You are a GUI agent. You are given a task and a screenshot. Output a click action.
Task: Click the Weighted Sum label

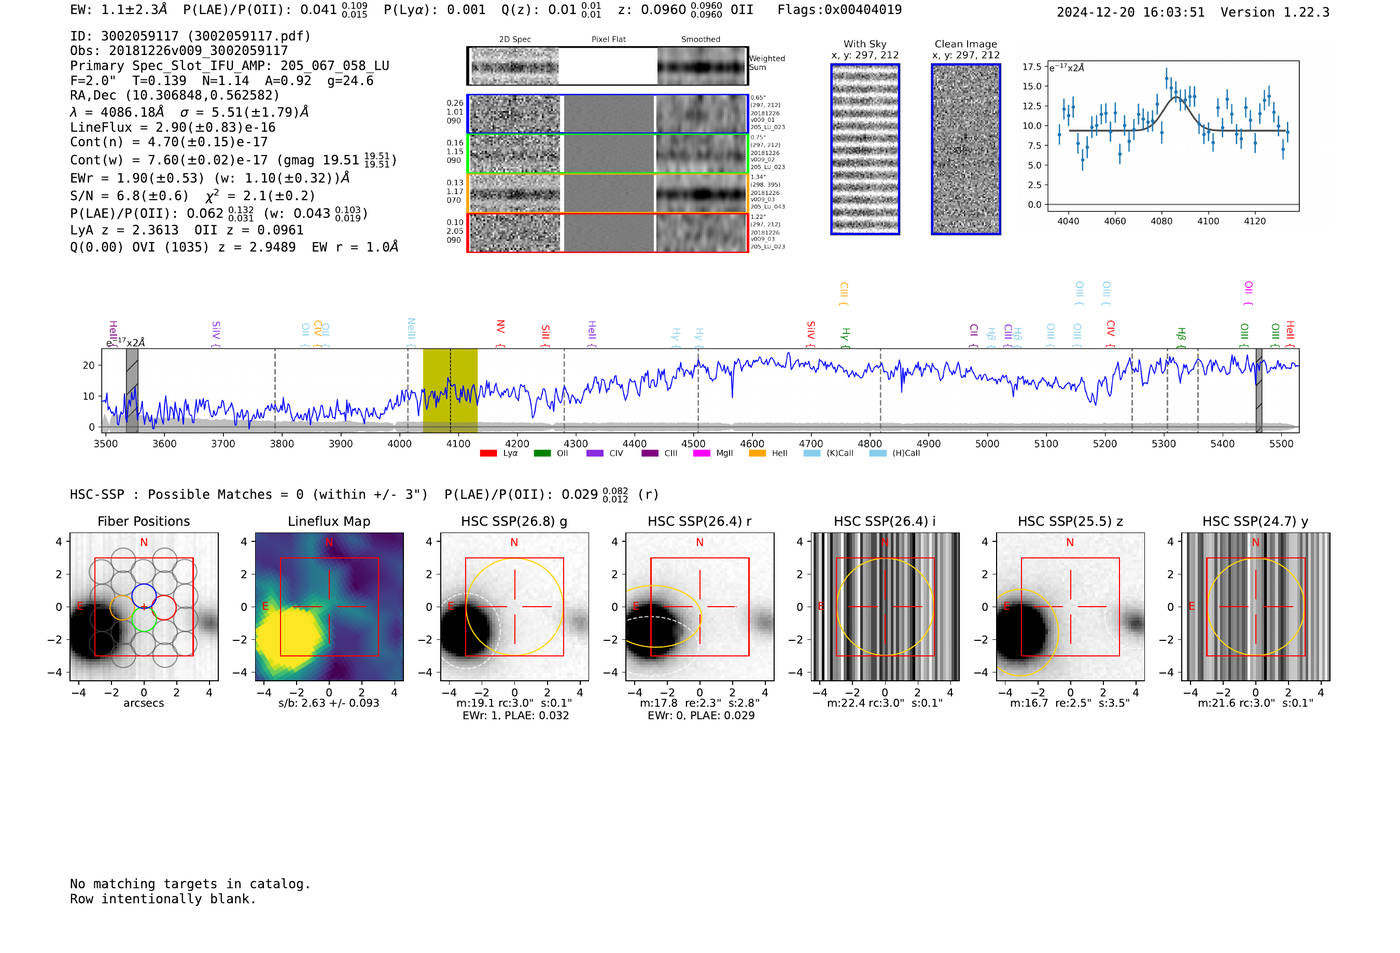coord(767,63)
